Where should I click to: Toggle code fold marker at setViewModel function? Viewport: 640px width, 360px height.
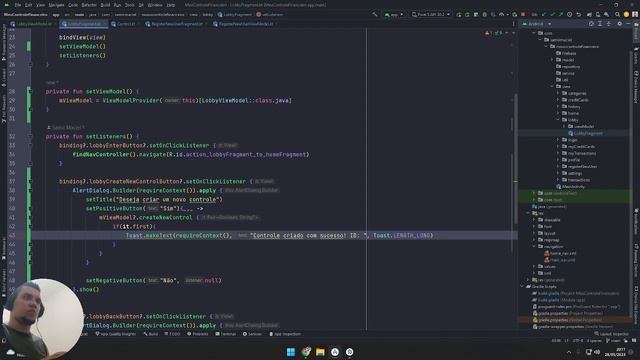click(x=30, y=92)
